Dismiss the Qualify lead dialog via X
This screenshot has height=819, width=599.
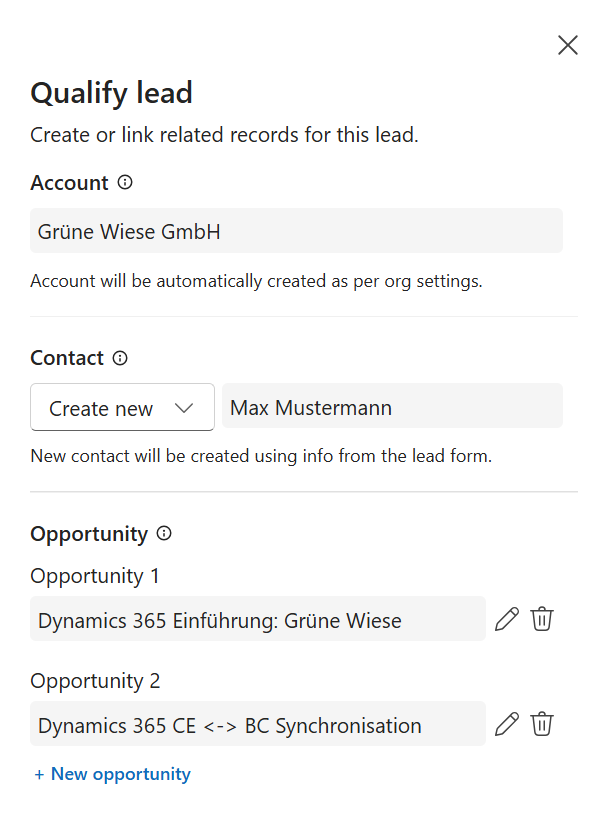567,45
